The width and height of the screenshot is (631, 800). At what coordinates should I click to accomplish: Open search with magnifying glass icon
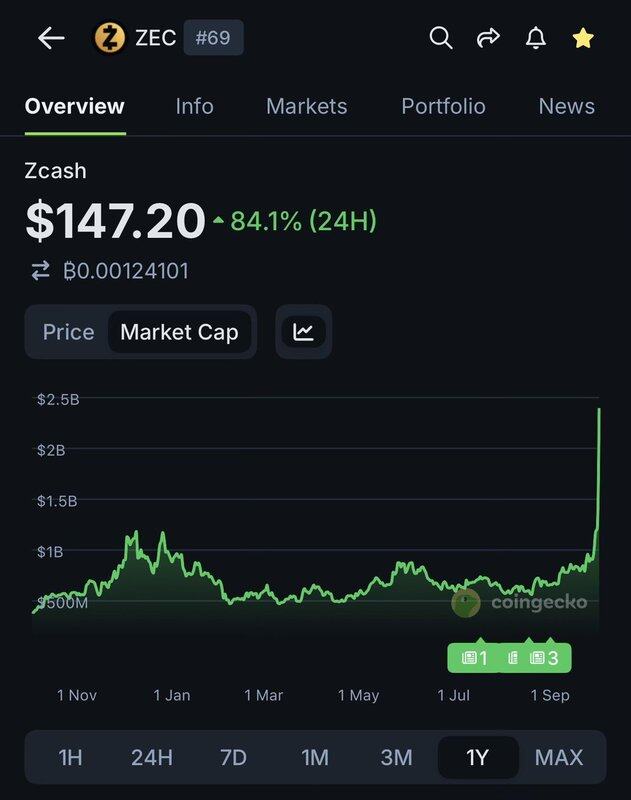(x=441, y=38)
